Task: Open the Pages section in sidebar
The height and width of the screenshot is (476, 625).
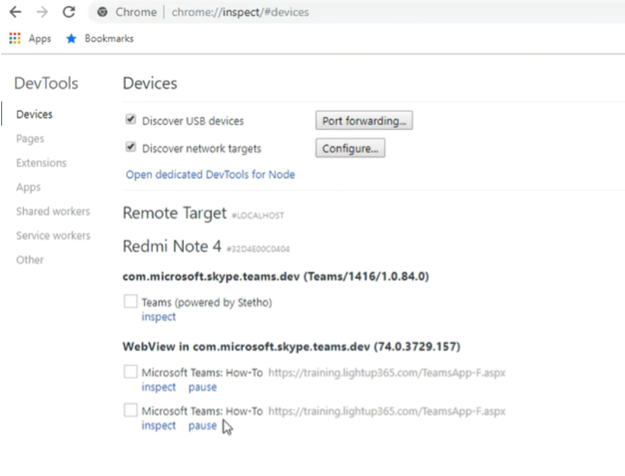Action: (x=30, y=139)
